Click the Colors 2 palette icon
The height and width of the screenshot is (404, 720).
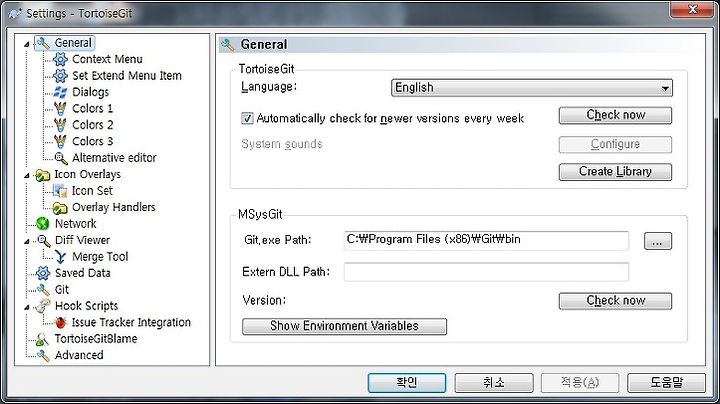click(60, 125)
